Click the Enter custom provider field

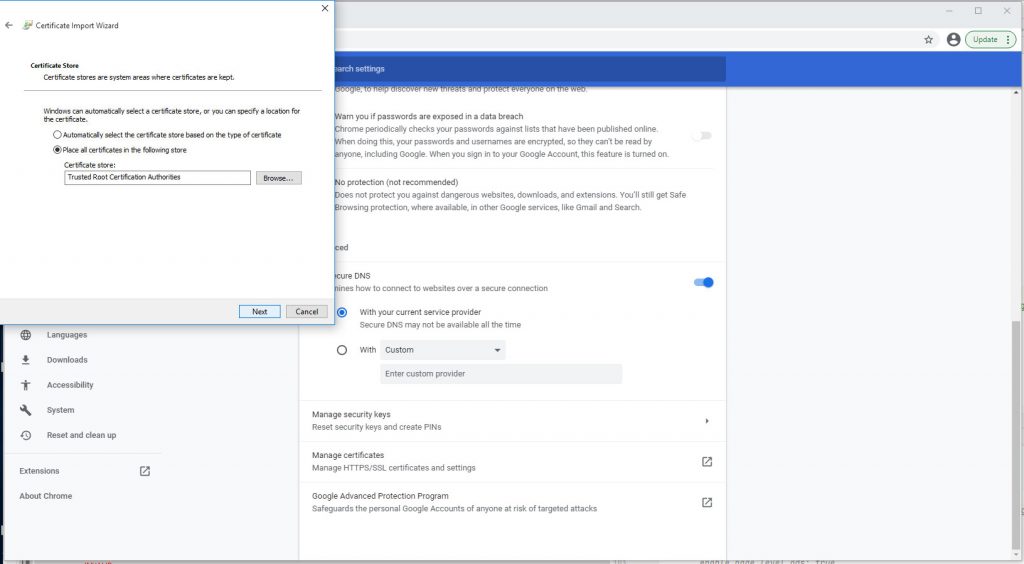point(501,373)
